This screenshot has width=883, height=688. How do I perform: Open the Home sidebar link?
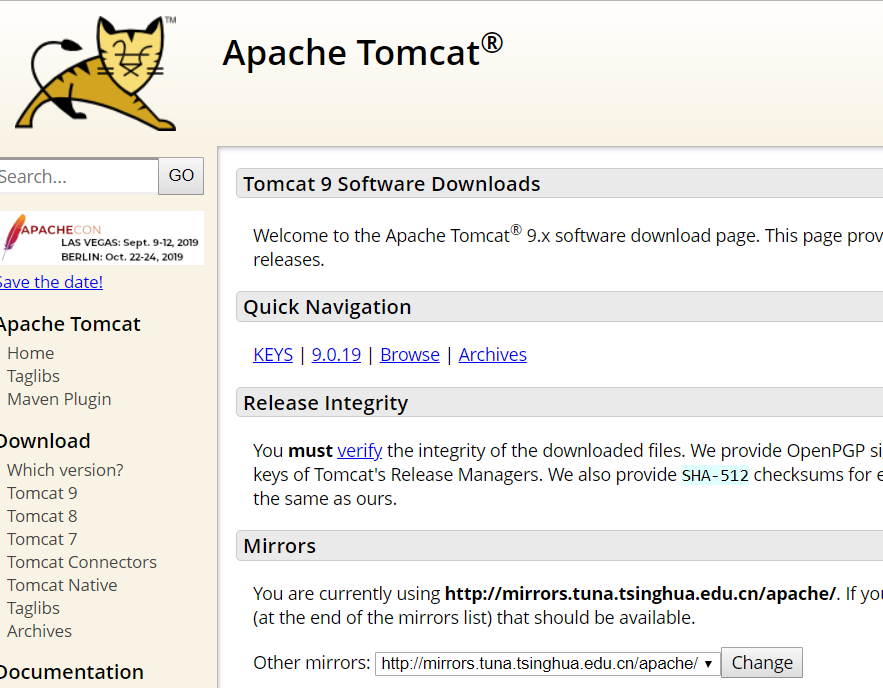(30, 353)
